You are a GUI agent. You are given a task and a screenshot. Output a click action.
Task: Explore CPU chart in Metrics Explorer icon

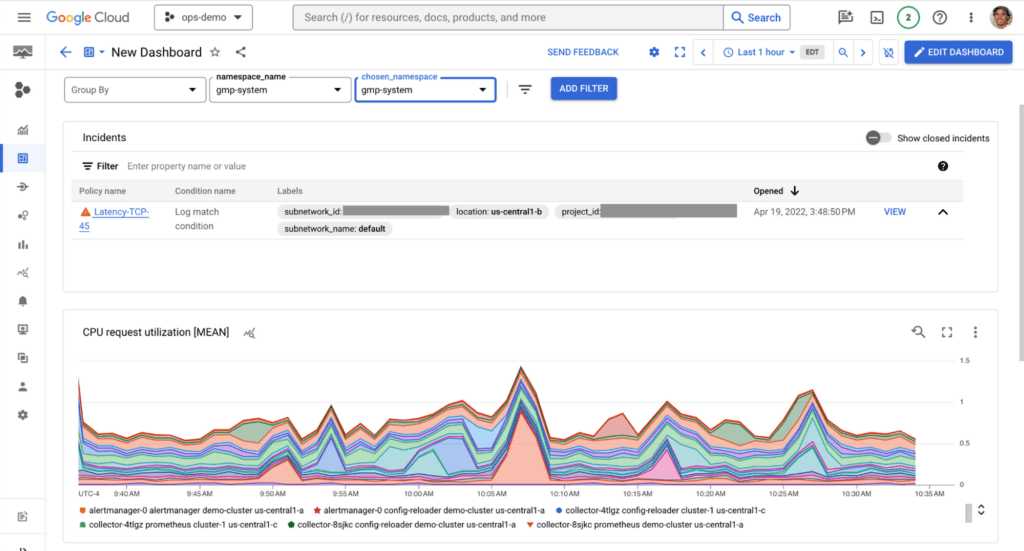249,333
